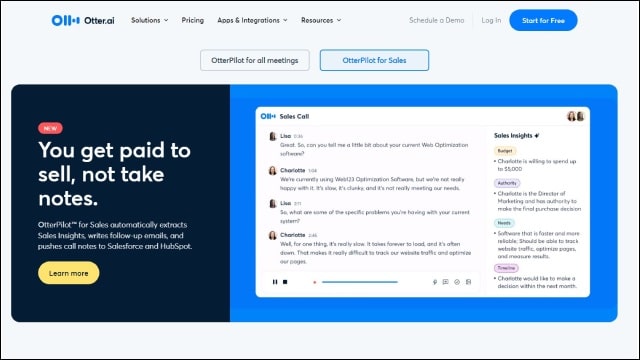Viewport: 640px width, 360px height.
Task: Click the 'Sales Call' title text
Action: click(x=294, y=116)
